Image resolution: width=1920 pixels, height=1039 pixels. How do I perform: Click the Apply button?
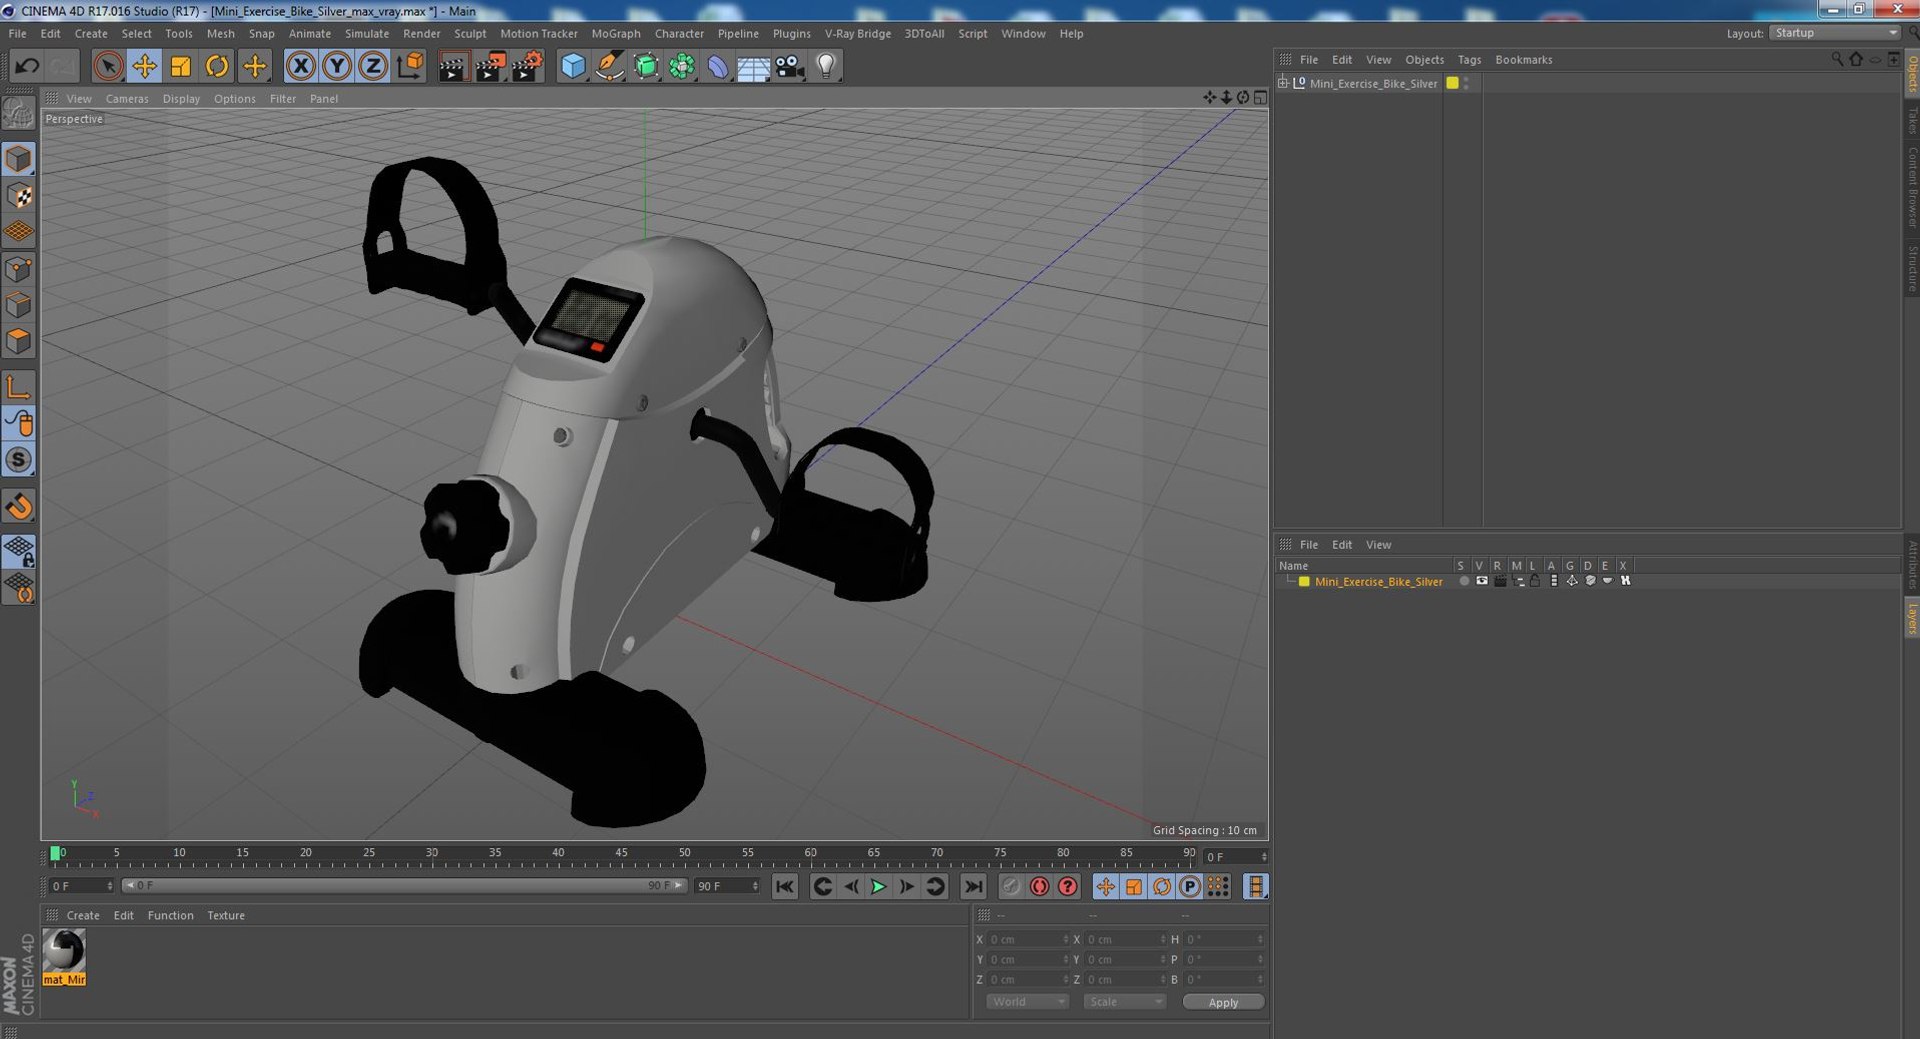point(1223,1002)
